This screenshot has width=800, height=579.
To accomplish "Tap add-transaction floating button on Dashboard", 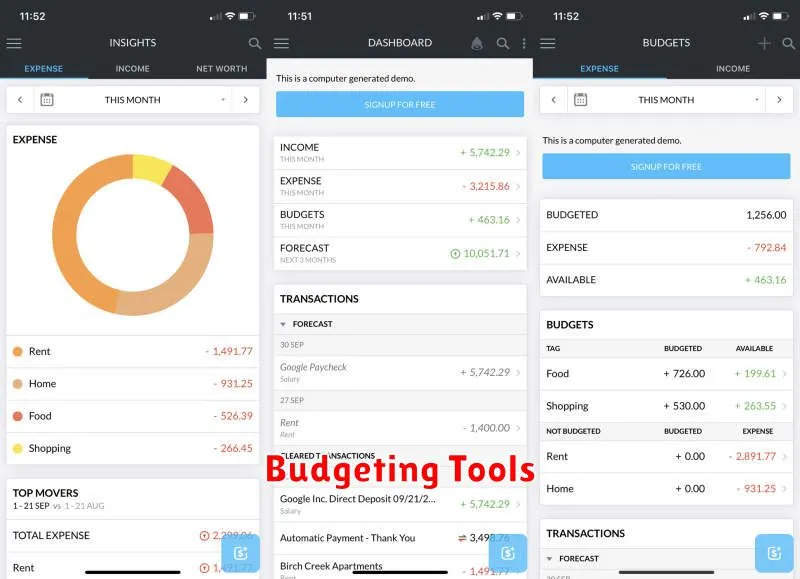I will tap(508, 553).
